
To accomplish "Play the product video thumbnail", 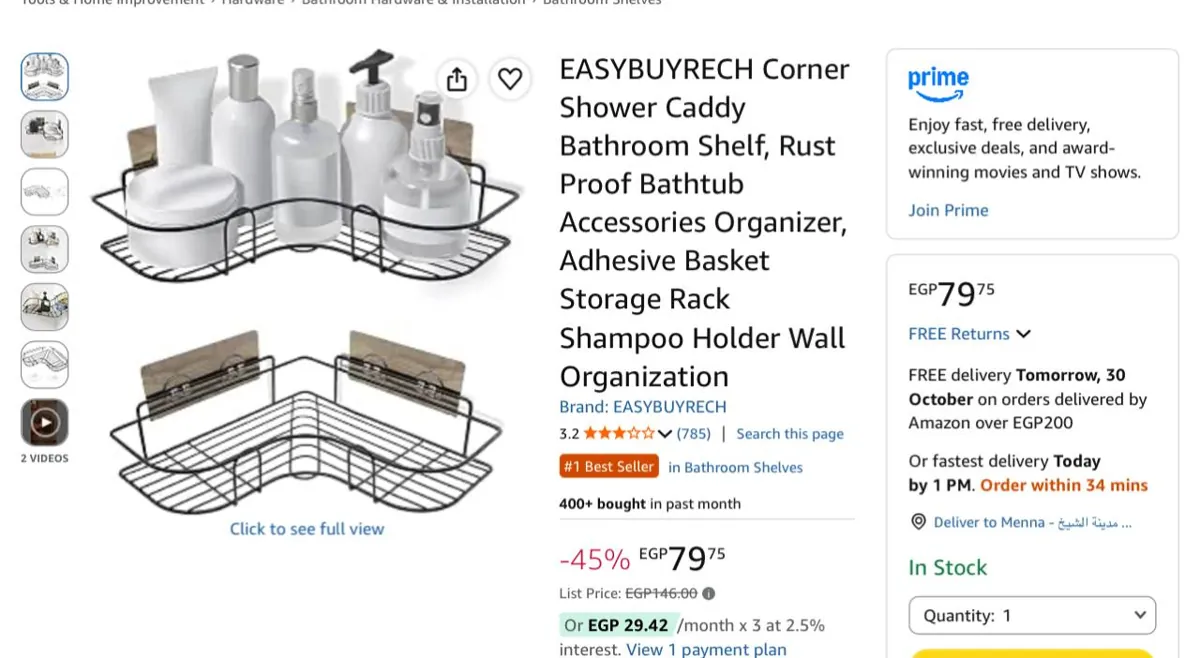I will pyautogui.click(x=45, y=422).
